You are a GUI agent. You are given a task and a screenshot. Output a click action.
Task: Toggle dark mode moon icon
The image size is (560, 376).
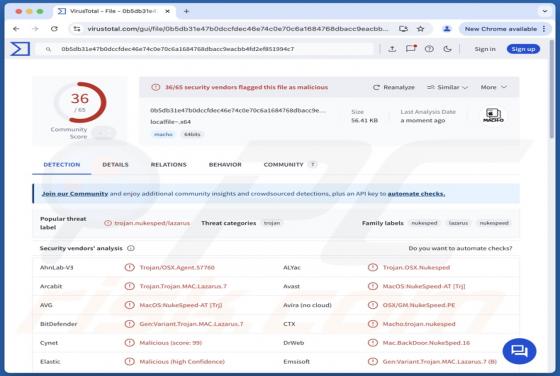[x=447, y=49]
